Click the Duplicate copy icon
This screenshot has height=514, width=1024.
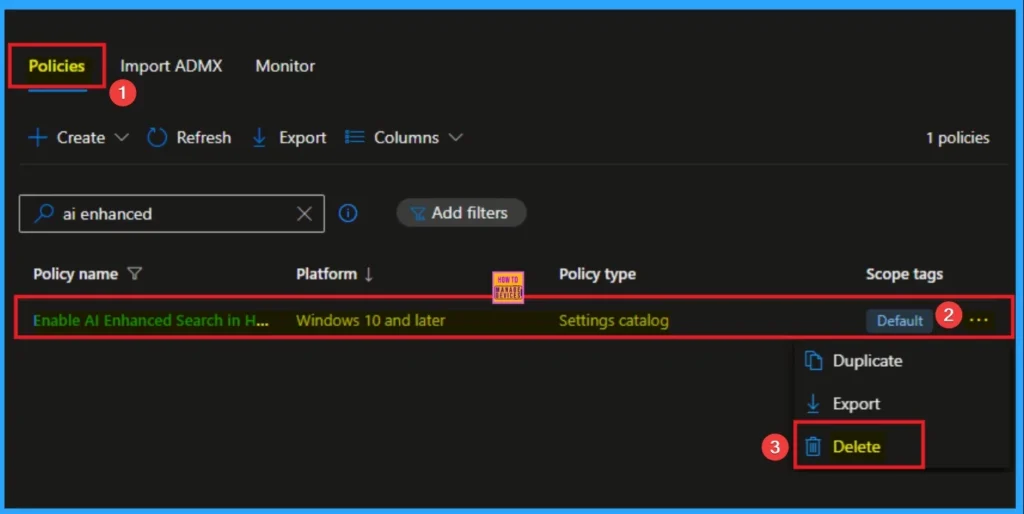(x=813, y=361)
